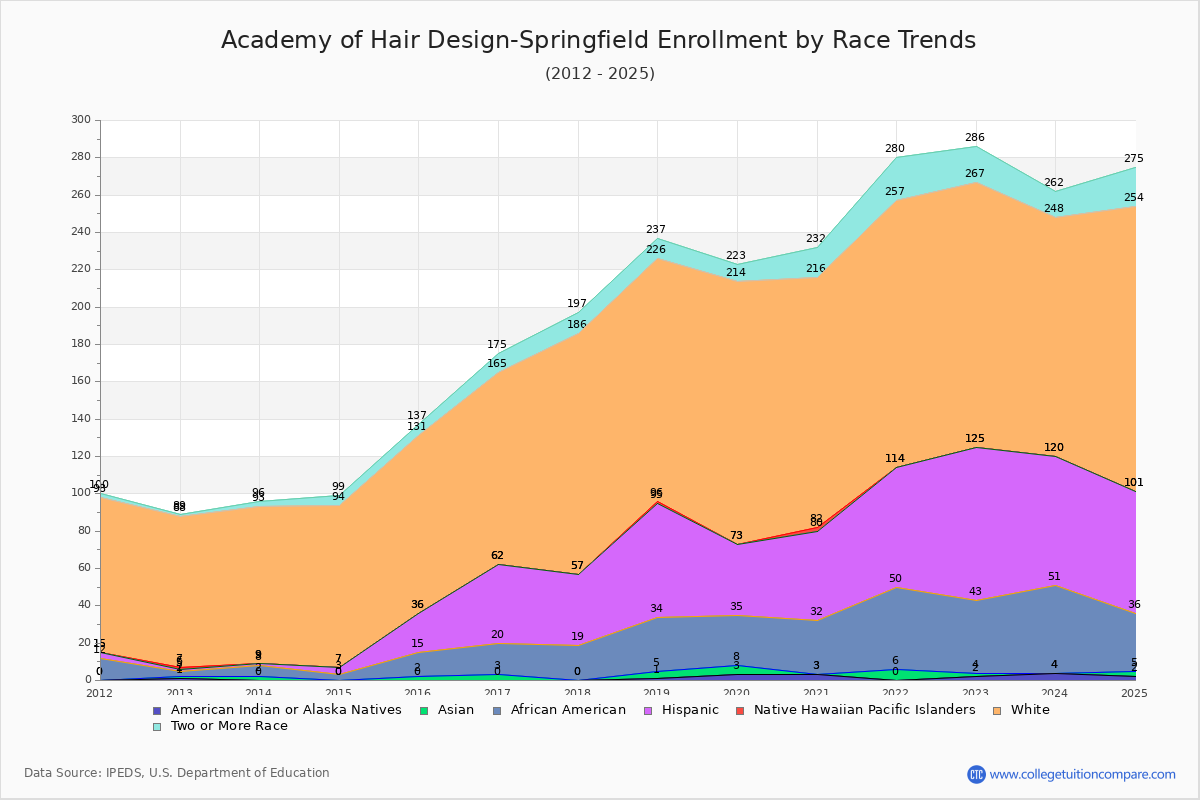Click the 280 data label for 2022
The height and width of the screenshot is (800, 1200).
[x=895, y=149]
